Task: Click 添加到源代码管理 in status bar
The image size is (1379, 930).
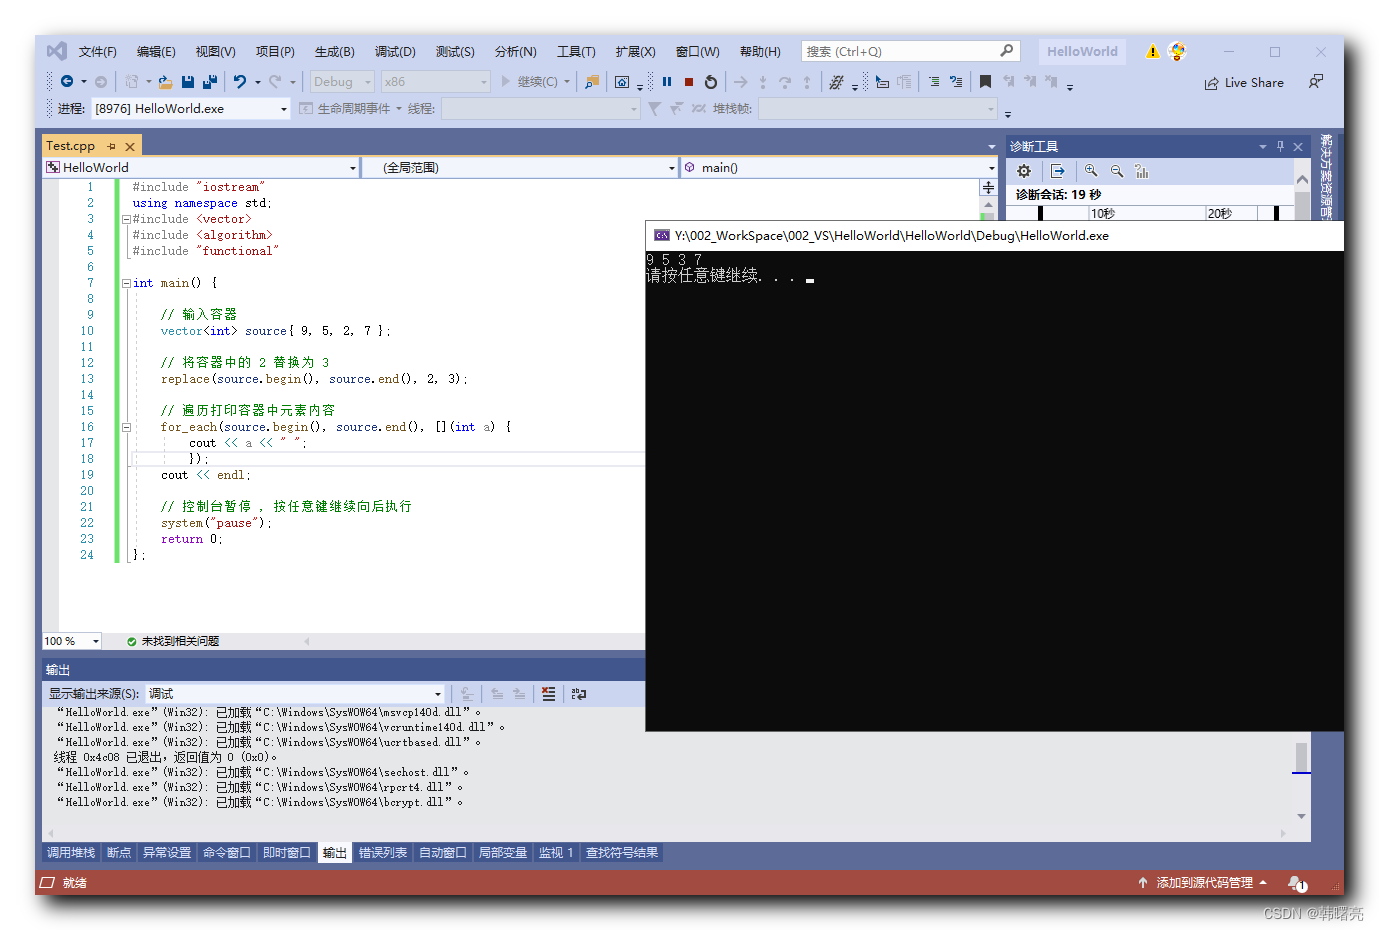Action: 1203,883
